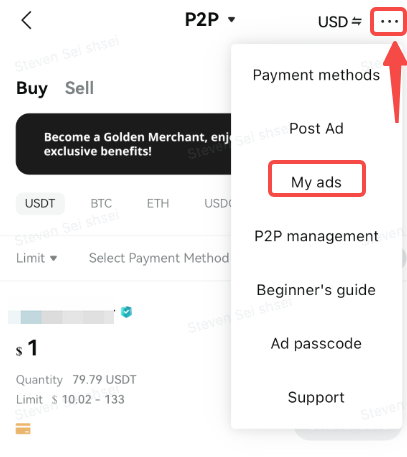Open the Limit filter dropdown

(36, 258)
